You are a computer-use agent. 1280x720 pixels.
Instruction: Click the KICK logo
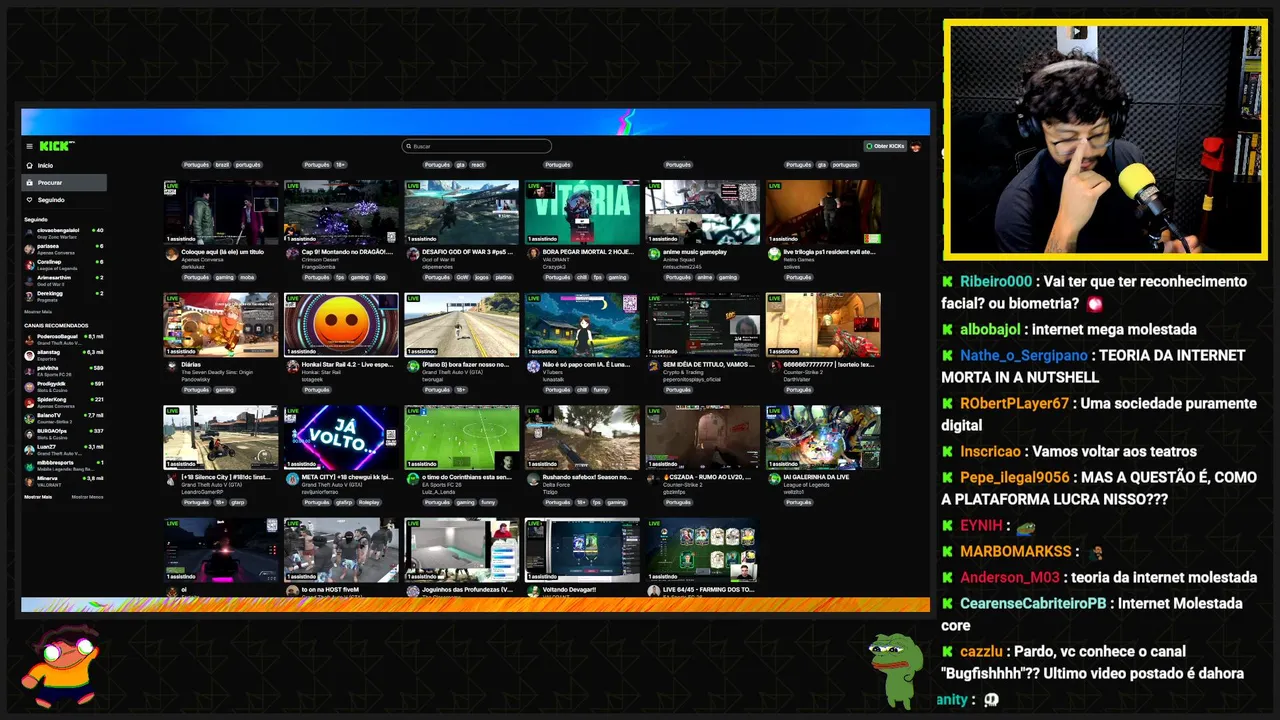(x=56, y=146)
